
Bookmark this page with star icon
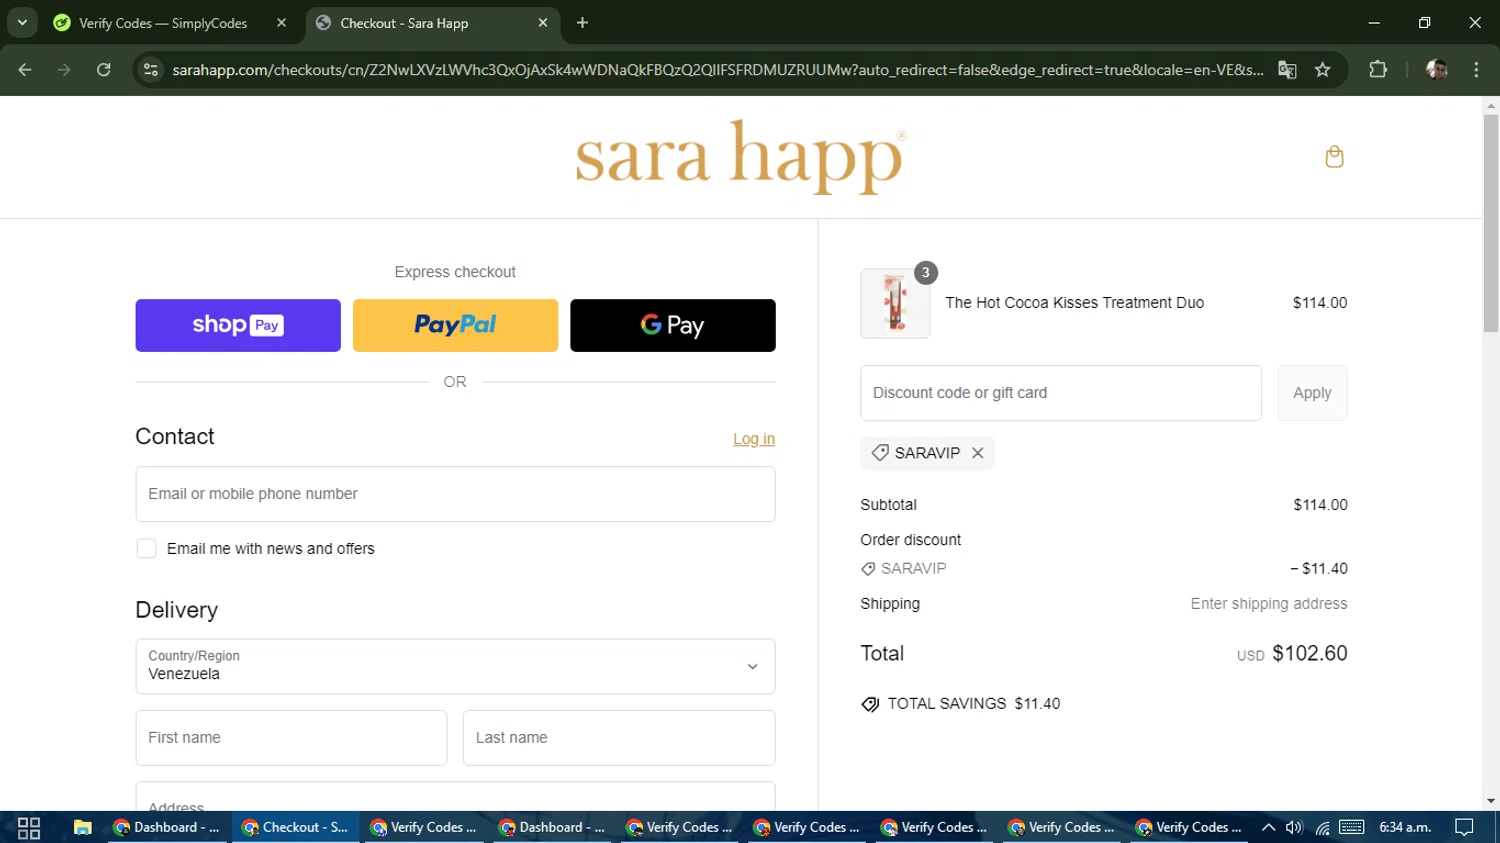click(x=1323, y=70)
